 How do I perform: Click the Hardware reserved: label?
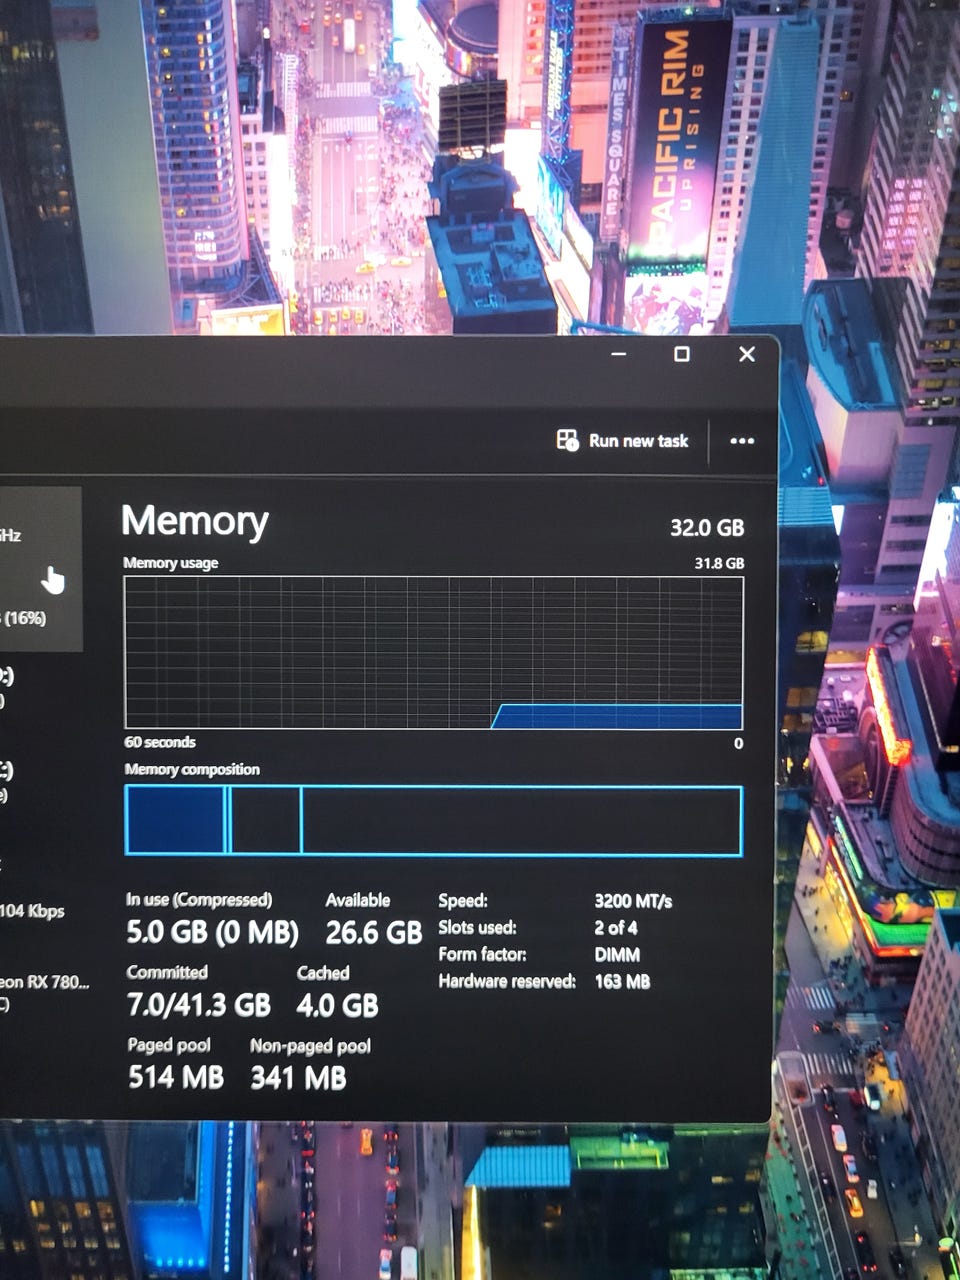coord(507,981)
